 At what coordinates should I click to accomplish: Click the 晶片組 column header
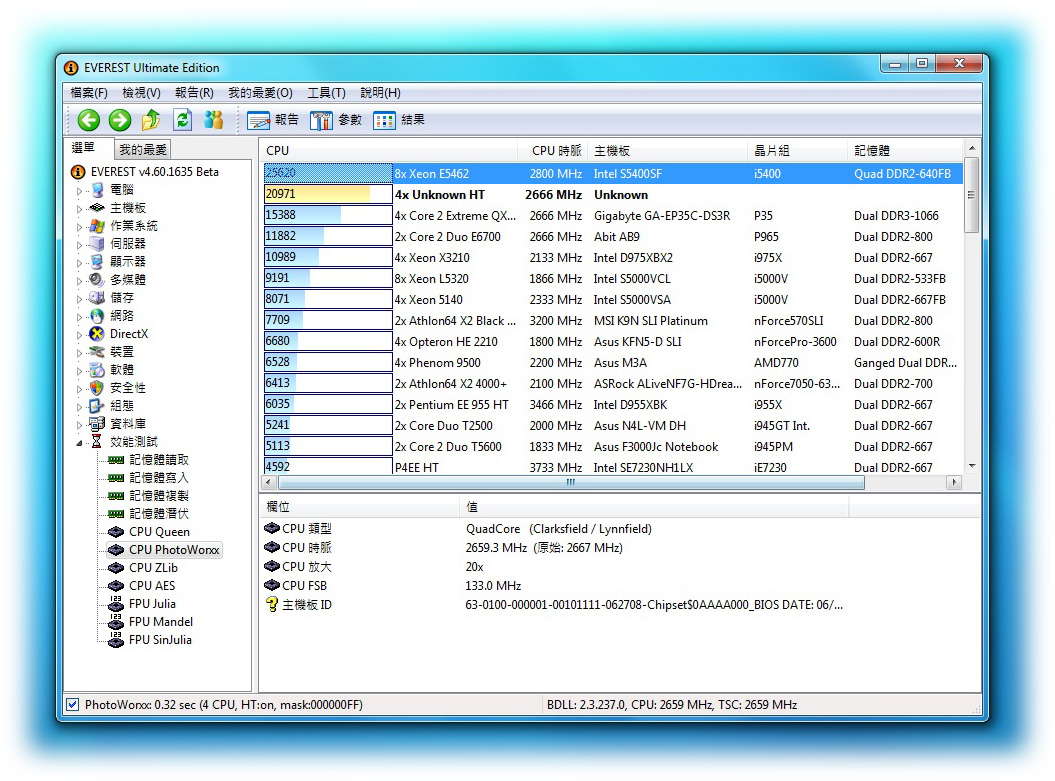pos(797,151)
